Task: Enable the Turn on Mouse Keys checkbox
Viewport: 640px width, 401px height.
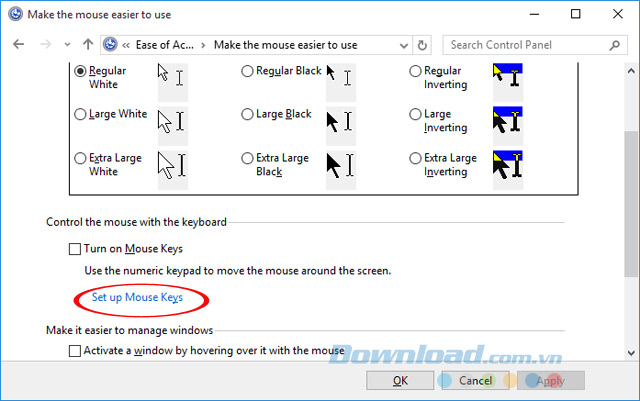Action: [75, 249]
